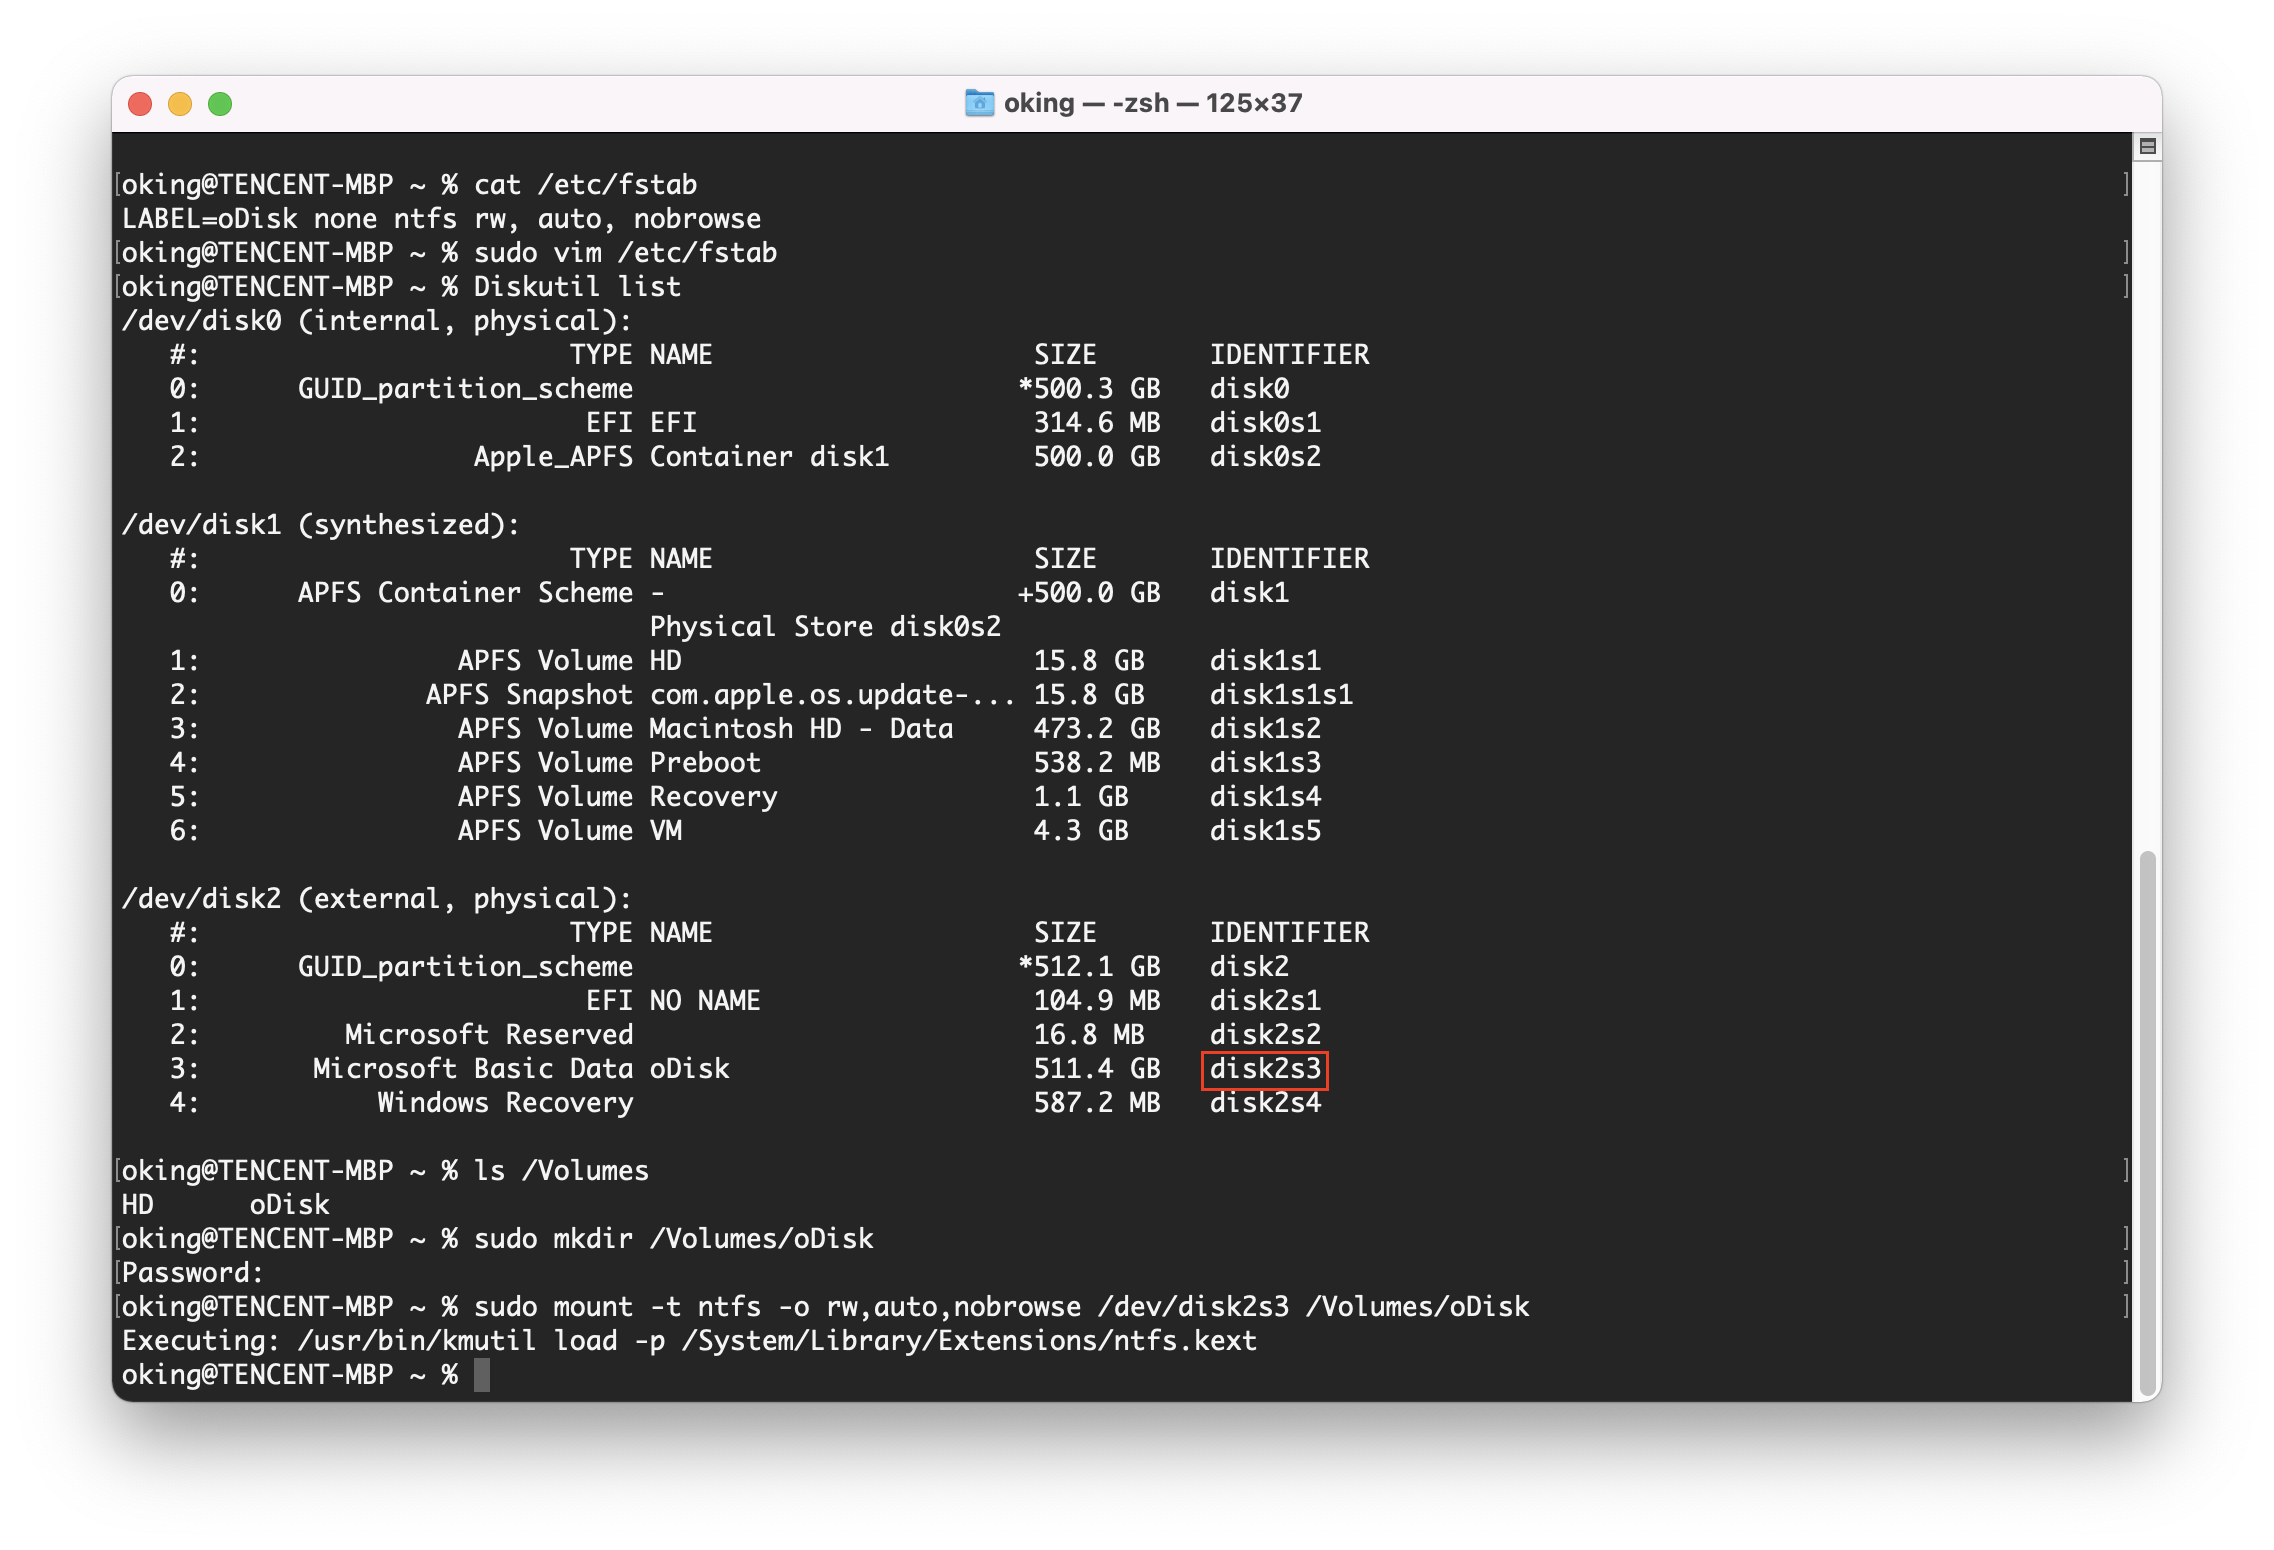Click the yellow minimize window button
Image resolution: width=2274 pixels, height=1550 pixels.
point(180,104)
